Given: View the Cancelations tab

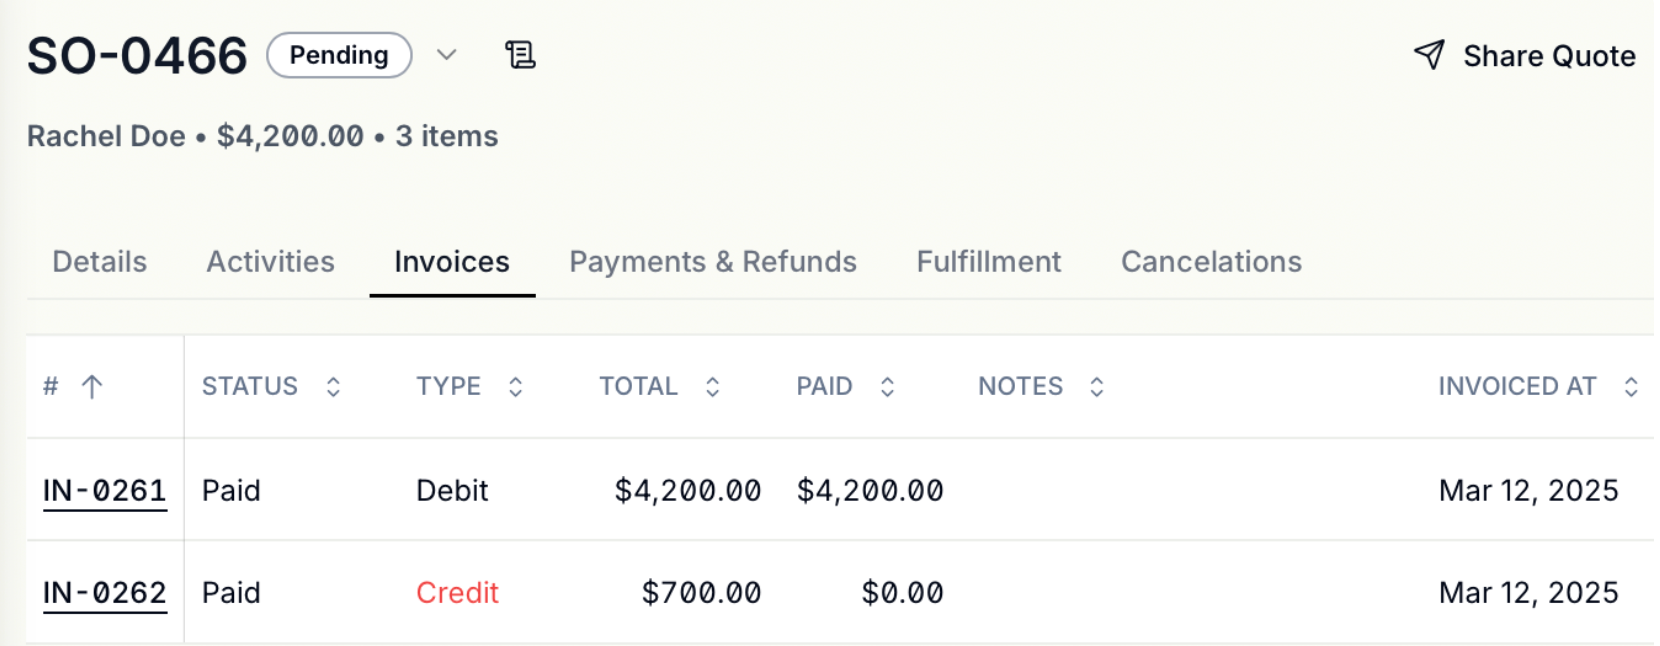Looking at the screenshot, I should click(1211, 262).
